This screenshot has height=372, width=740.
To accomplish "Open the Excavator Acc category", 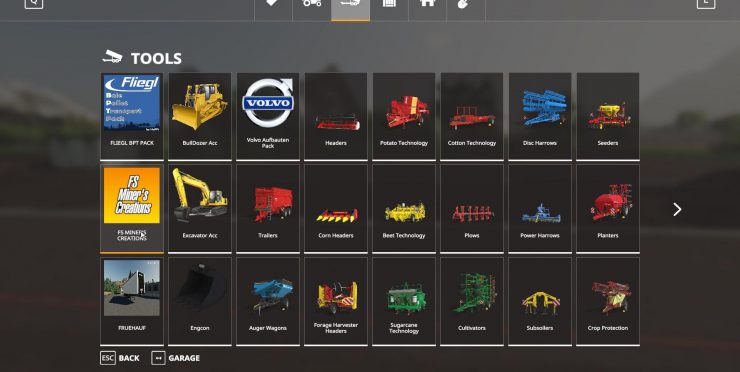I will pyautogui.click(x=200, y=208).
